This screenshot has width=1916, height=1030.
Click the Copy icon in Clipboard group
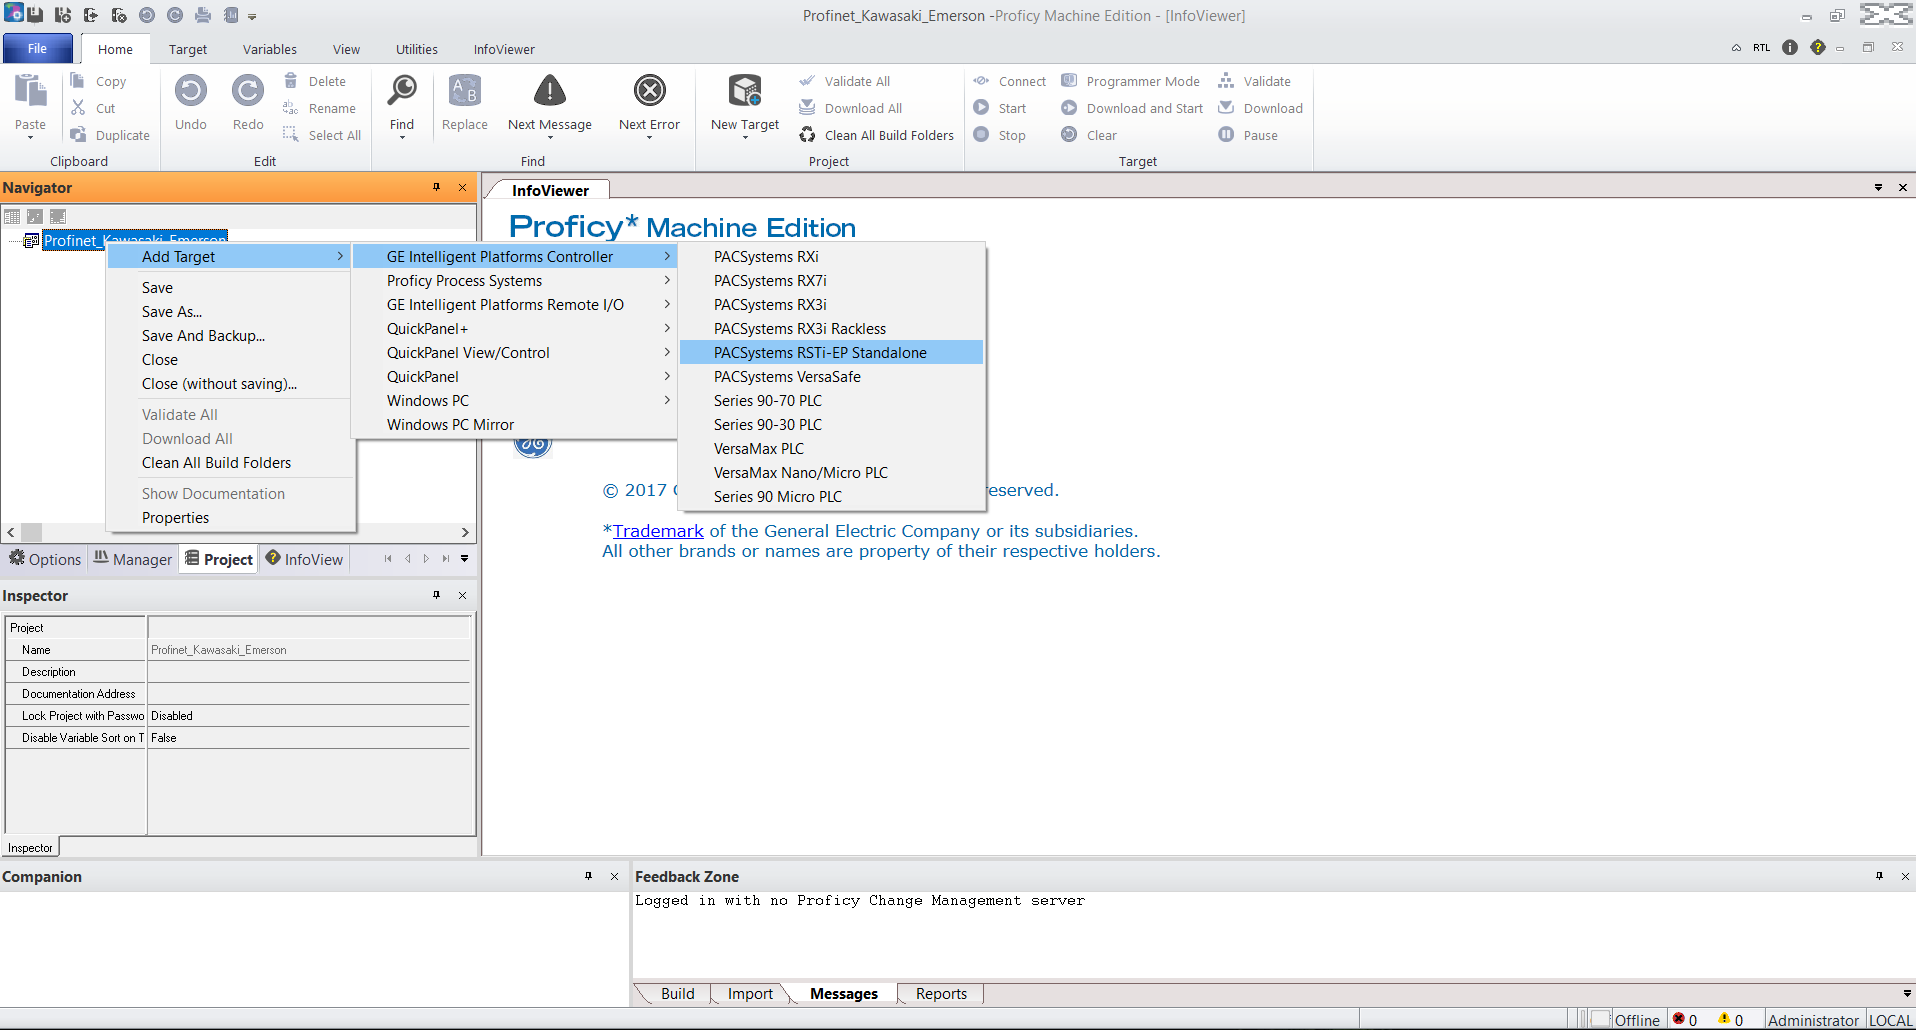click(78, 81)
